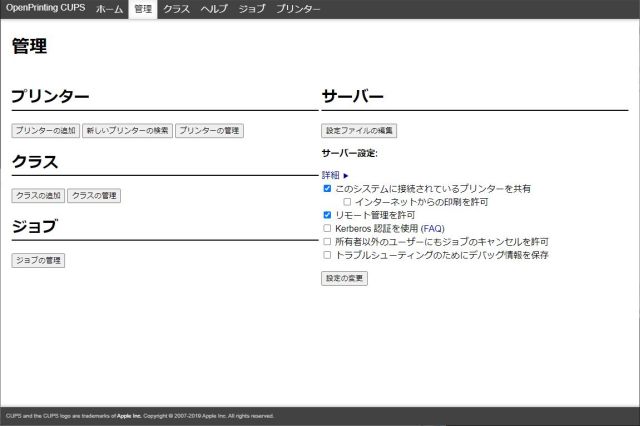
Task: Go to the ホーム tab
Action: pos(109,9)
